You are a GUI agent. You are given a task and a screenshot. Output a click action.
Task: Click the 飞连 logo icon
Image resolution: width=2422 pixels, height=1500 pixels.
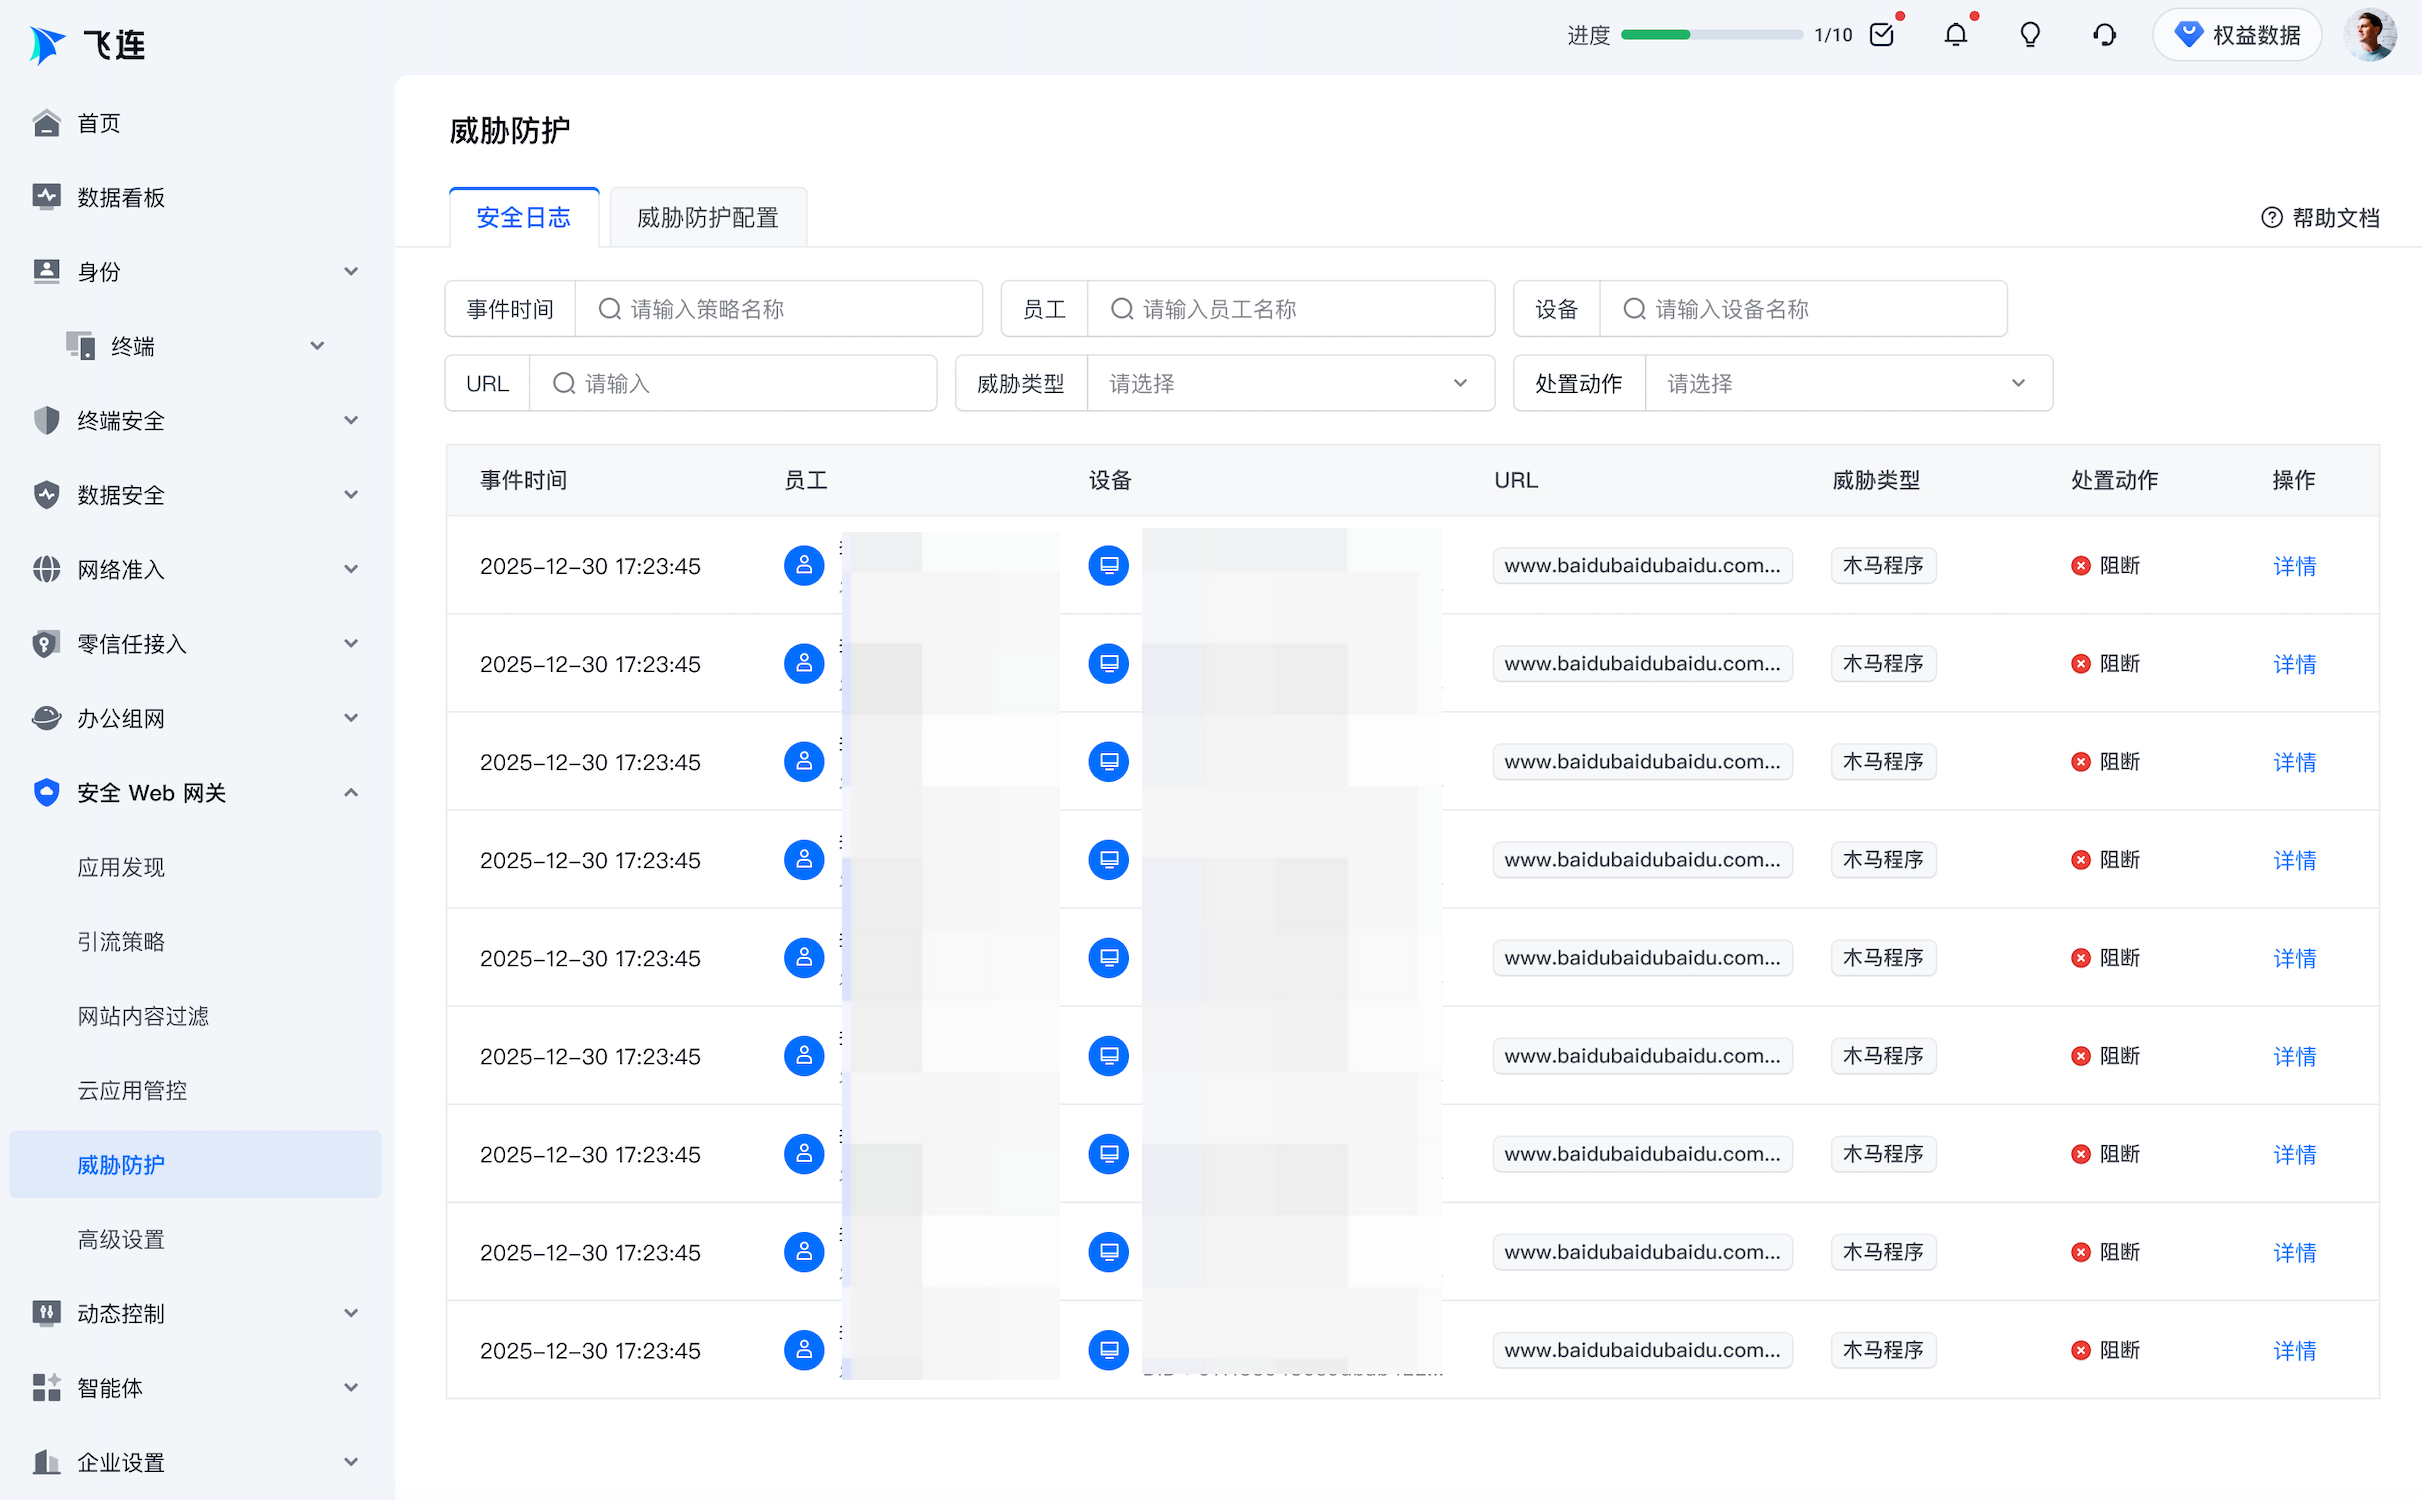click(x=47, y=45)
